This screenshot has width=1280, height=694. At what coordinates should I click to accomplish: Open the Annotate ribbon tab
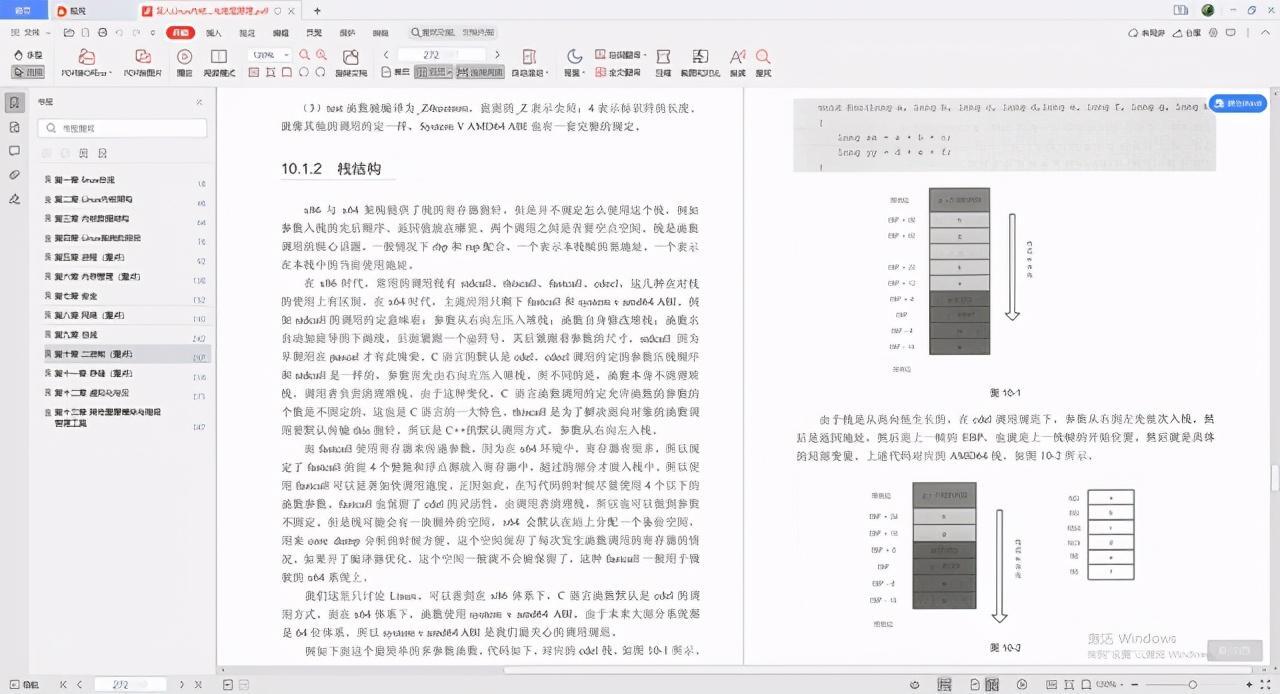(247, 33)
